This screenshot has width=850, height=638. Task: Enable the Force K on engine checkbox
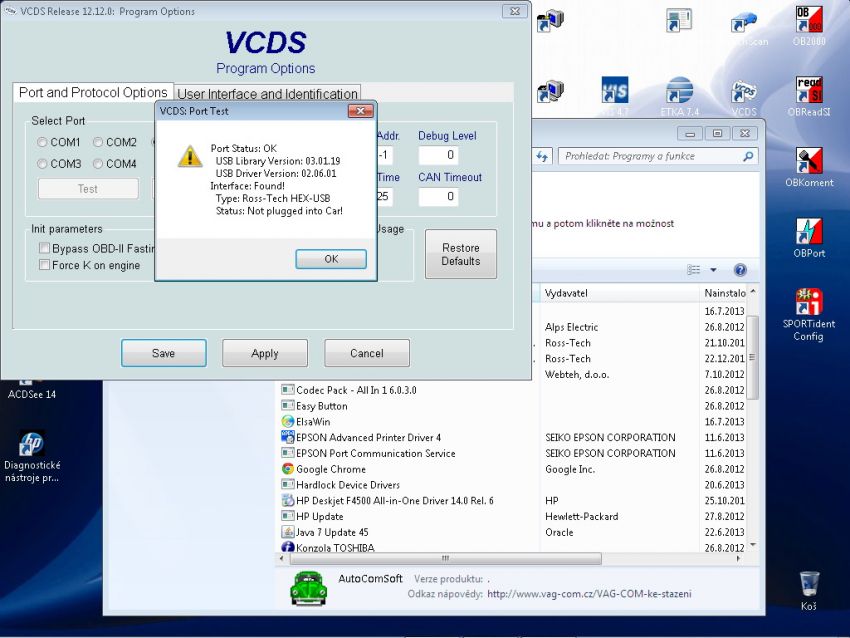44,265
